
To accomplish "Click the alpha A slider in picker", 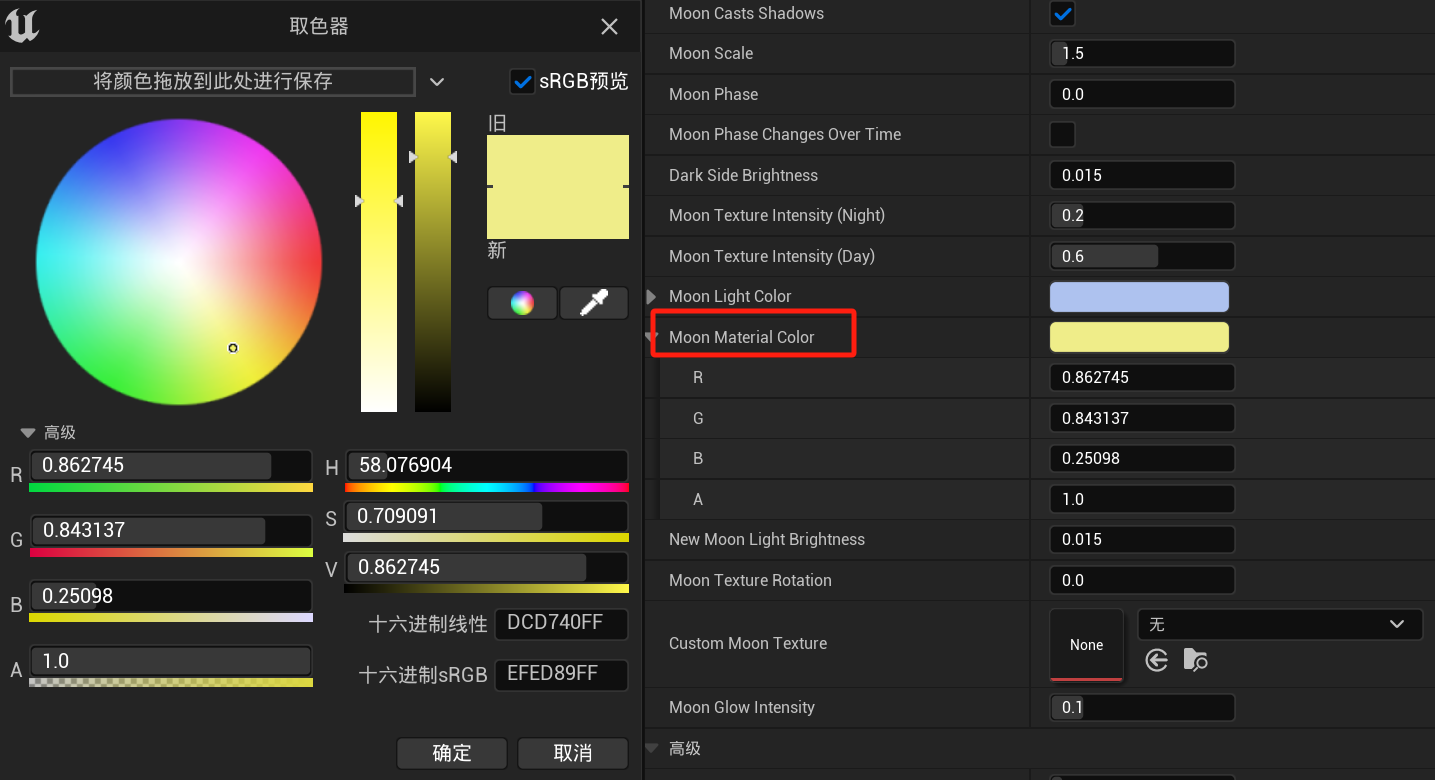I will coord(171,661).
